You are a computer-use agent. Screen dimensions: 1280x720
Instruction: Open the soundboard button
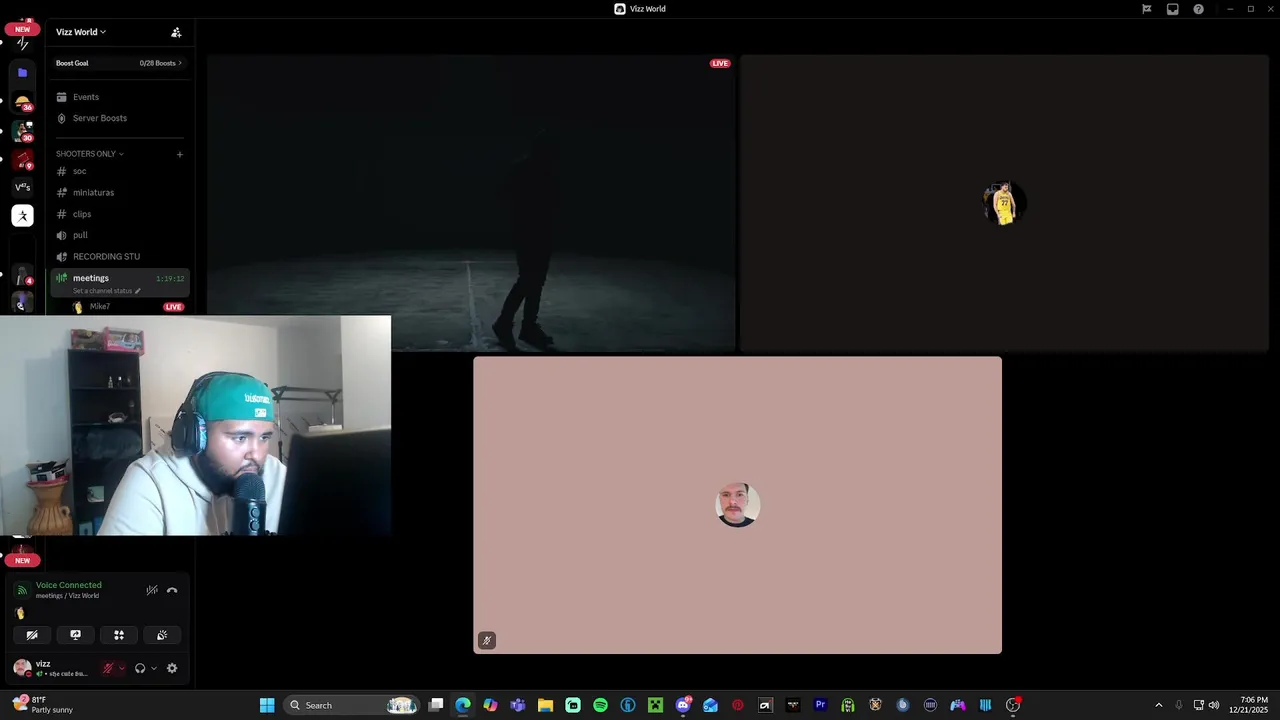pyautogui.click(x=162, y=635)
